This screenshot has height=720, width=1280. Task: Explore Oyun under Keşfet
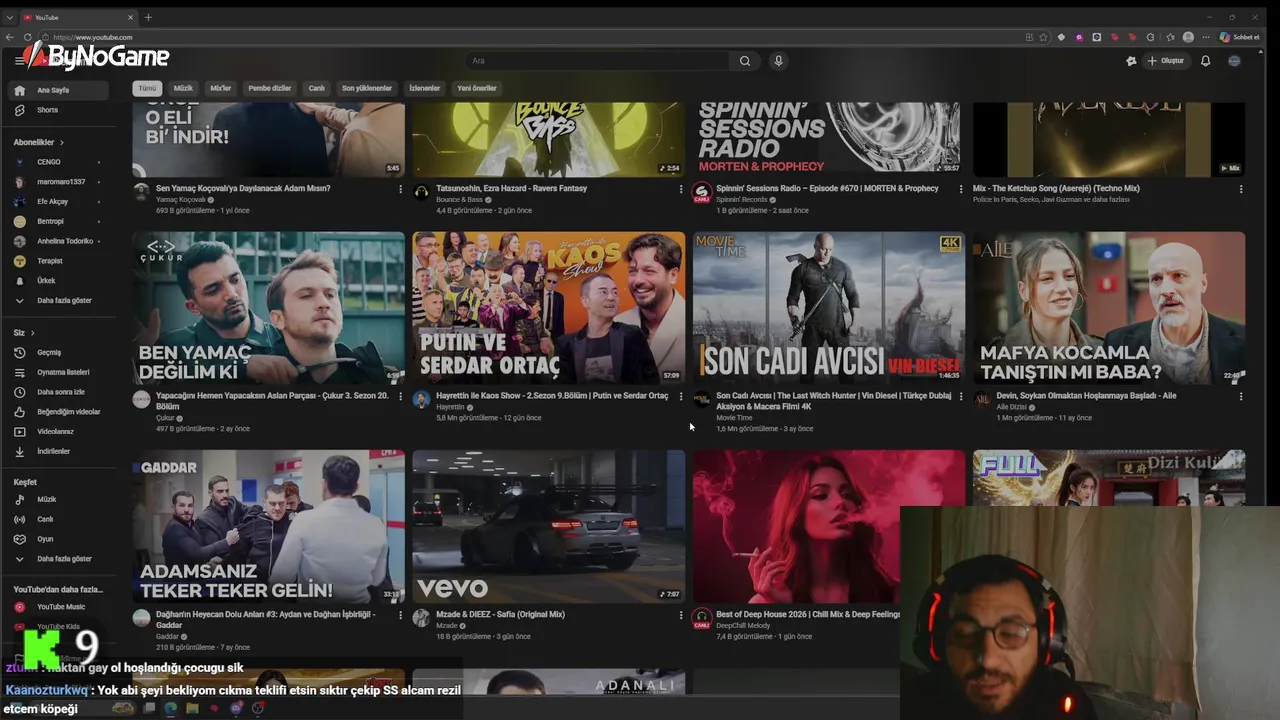pos(60,539)
